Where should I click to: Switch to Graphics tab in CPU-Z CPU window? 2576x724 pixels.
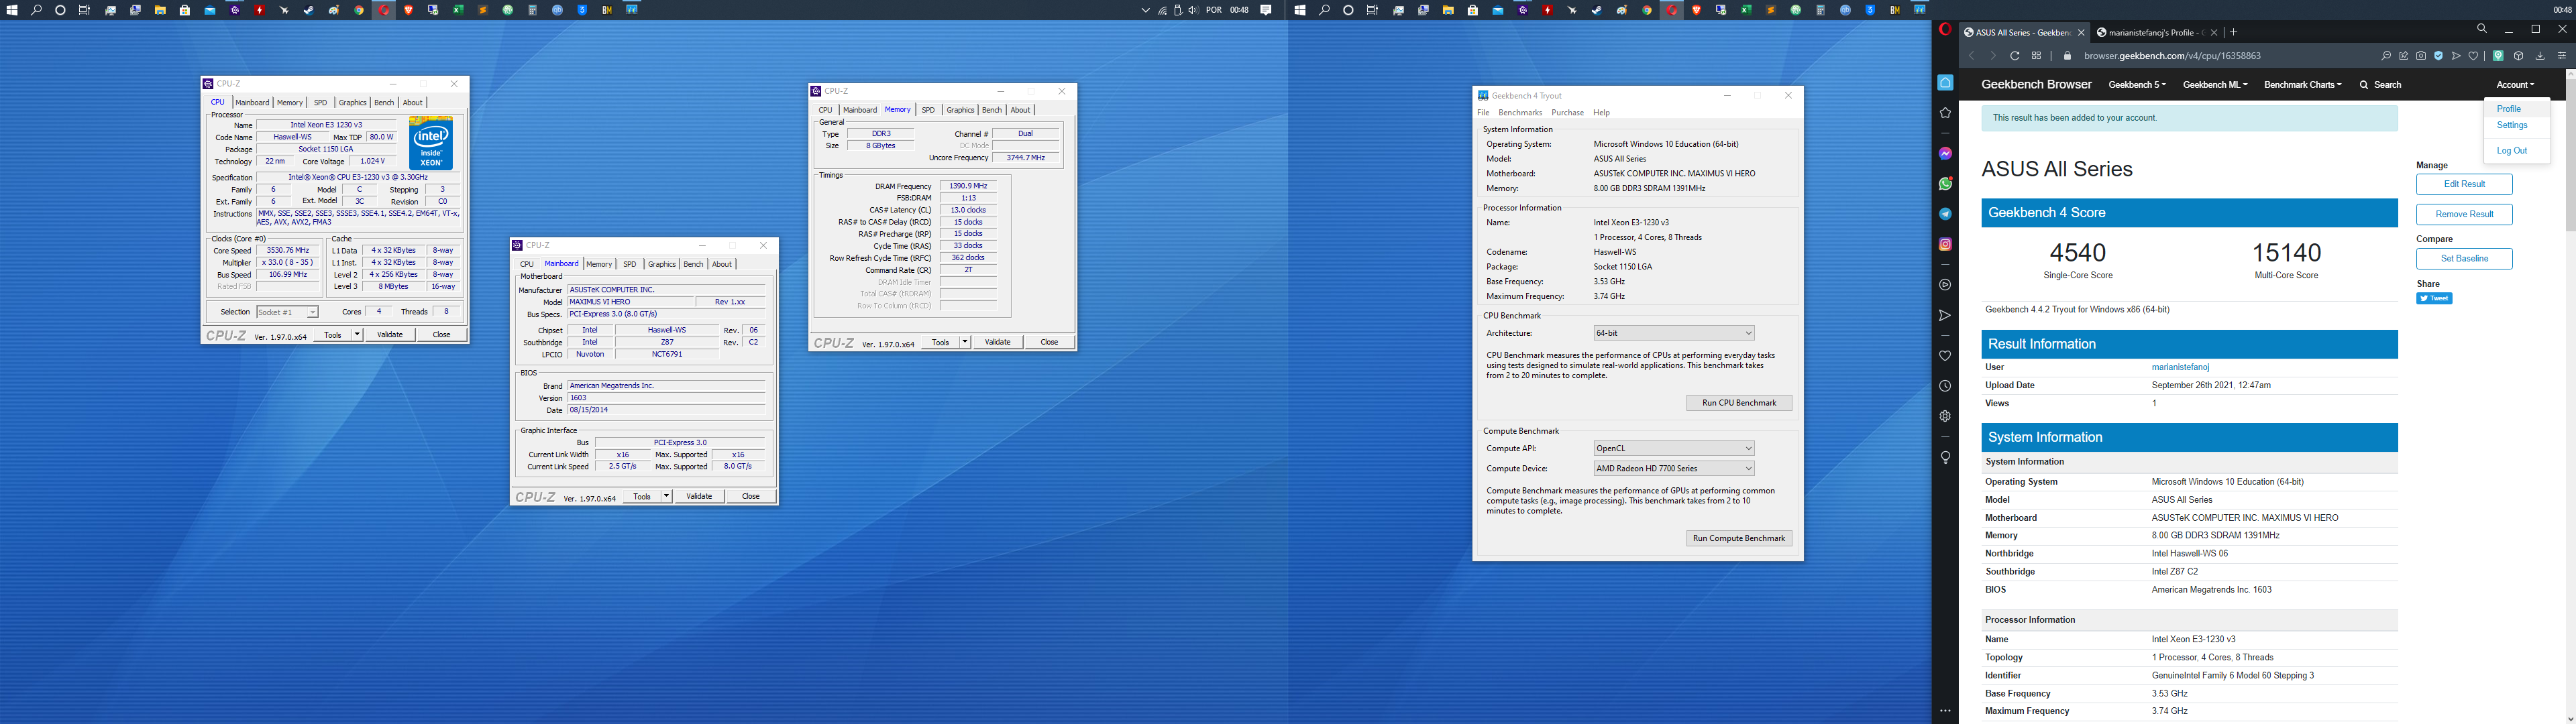click(x=352, y=103)
